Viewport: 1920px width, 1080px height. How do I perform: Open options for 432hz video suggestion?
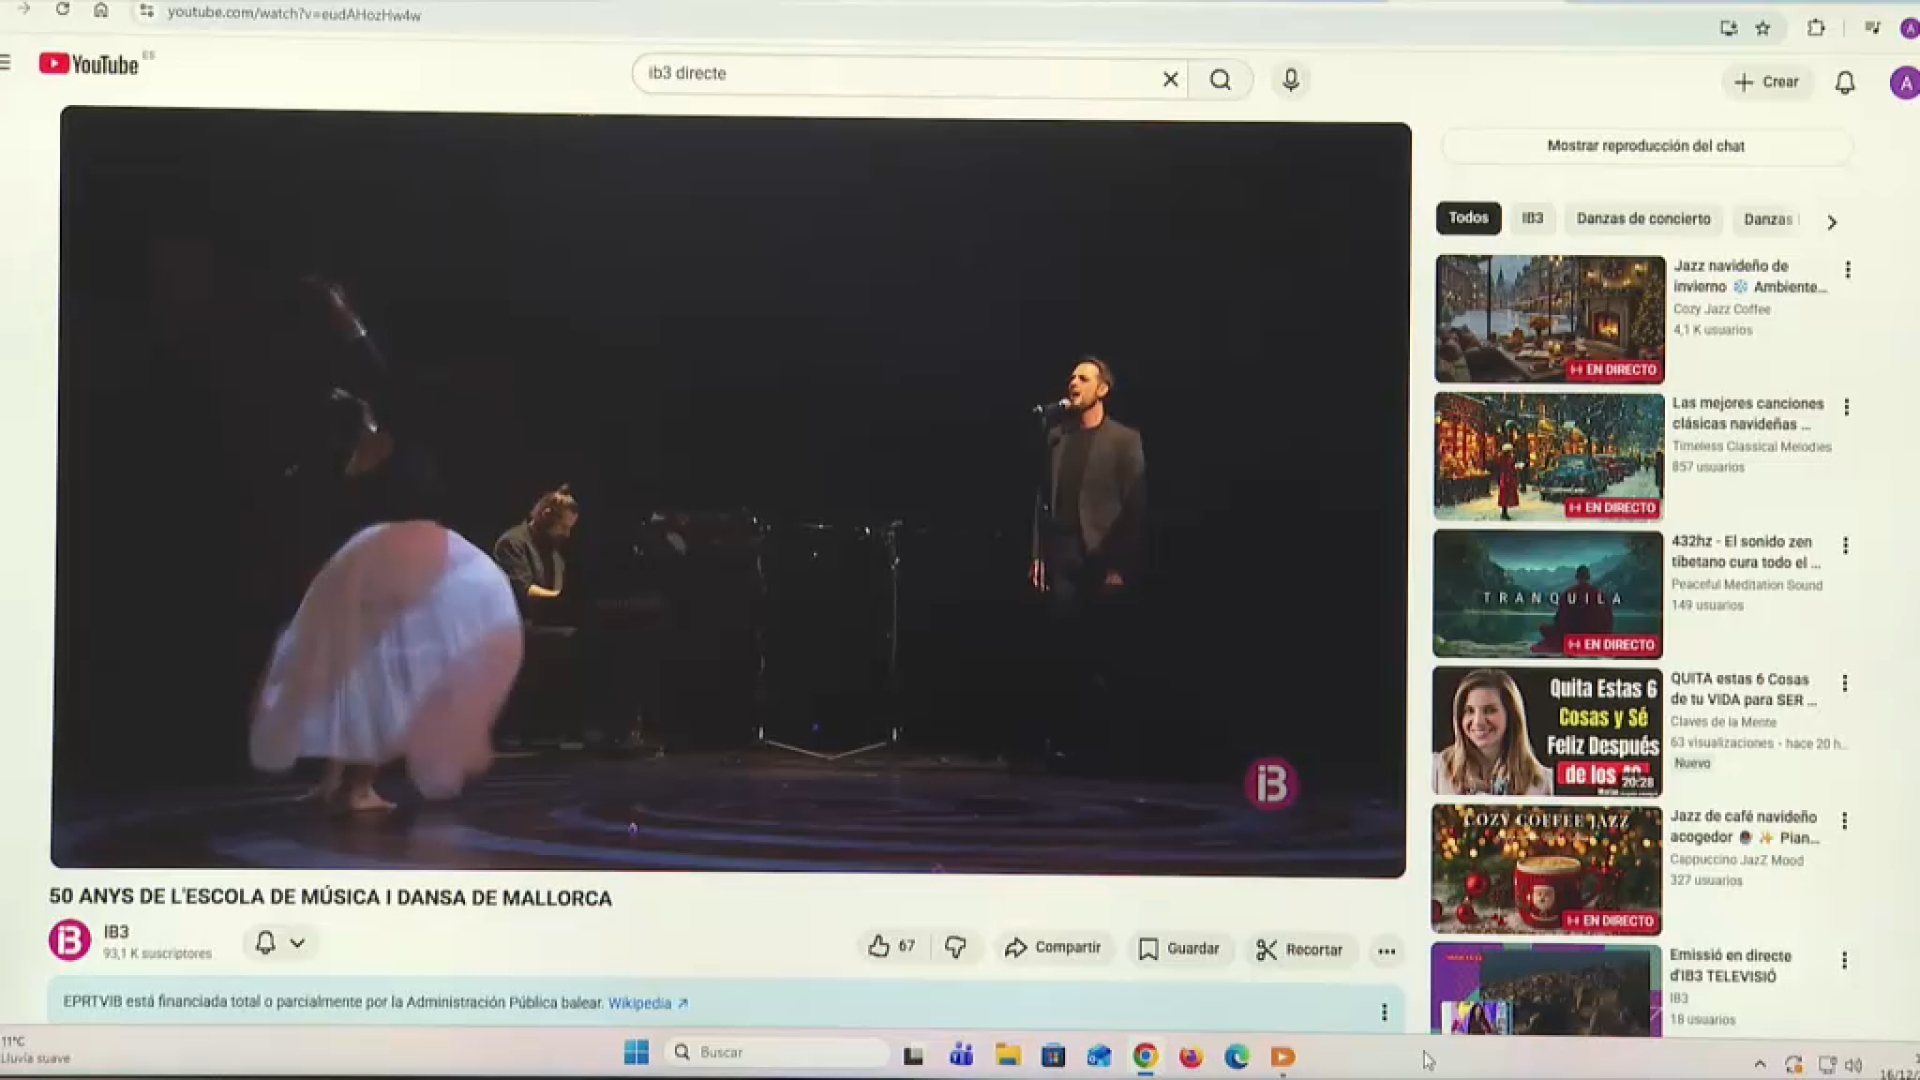coord(1845,546)
